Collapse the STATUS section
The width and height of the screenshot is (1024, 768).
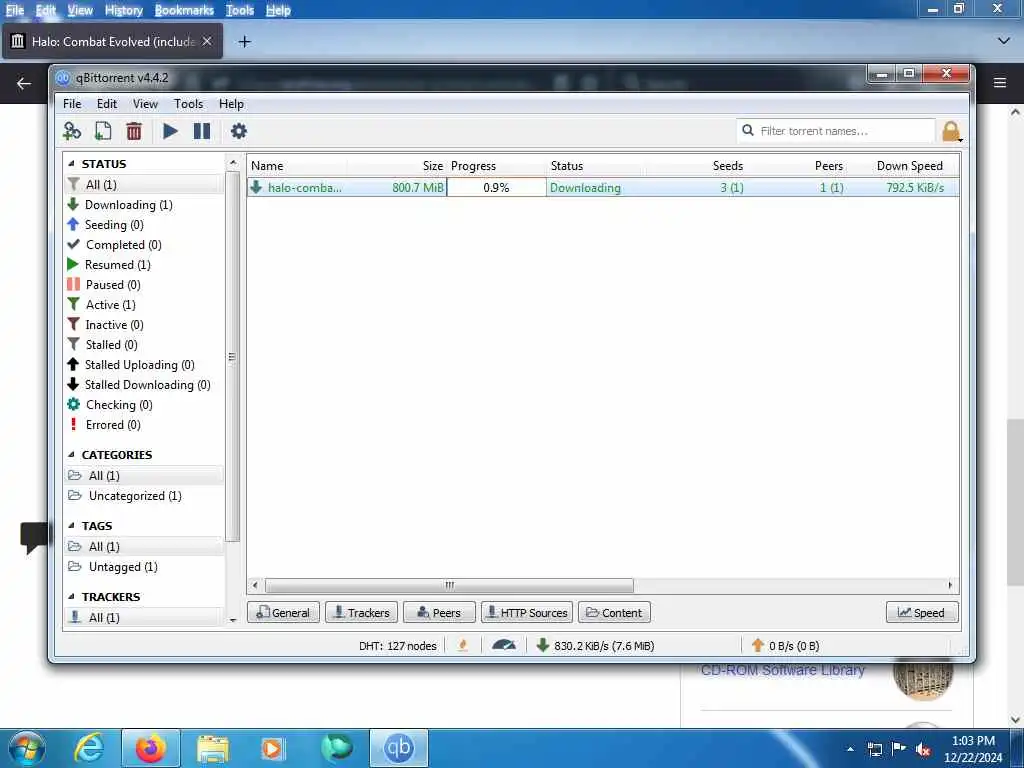pos(72,164)
